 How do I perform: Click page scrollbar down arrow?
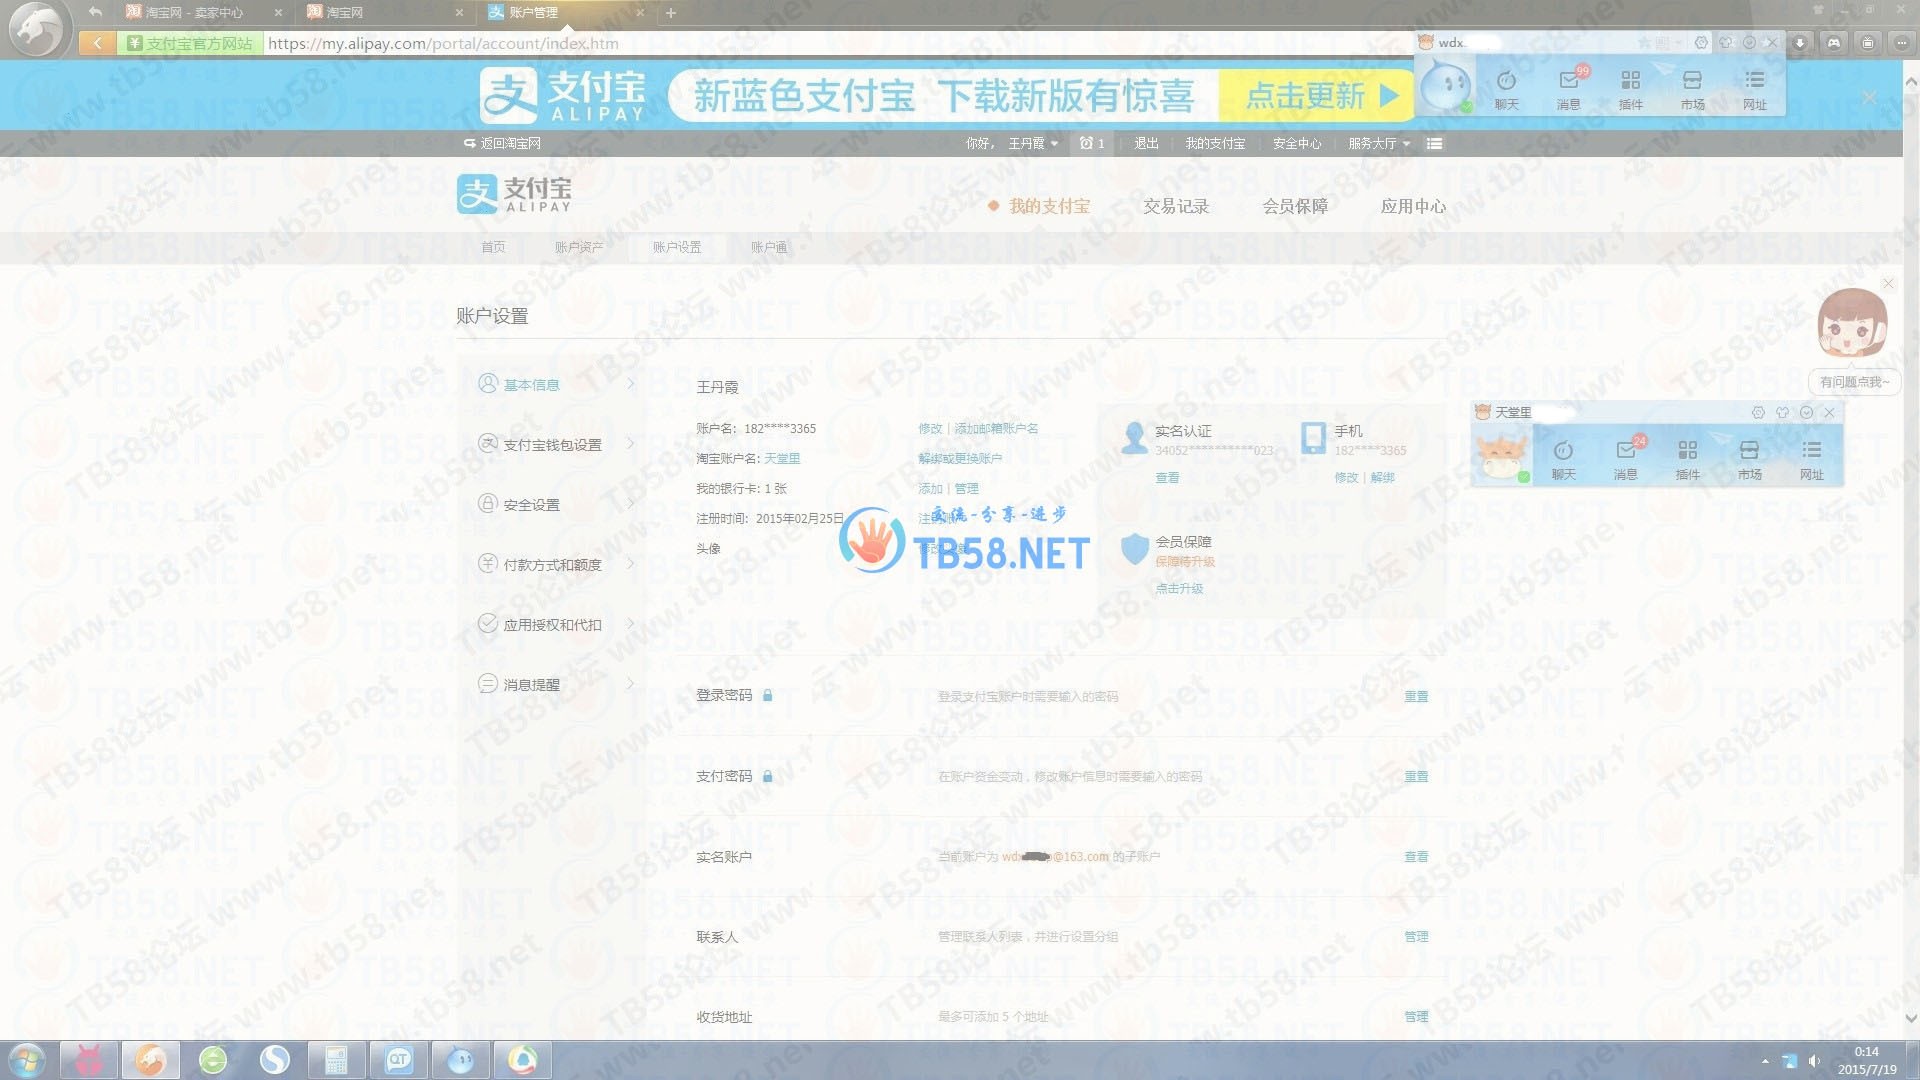coord(1910,1019)
